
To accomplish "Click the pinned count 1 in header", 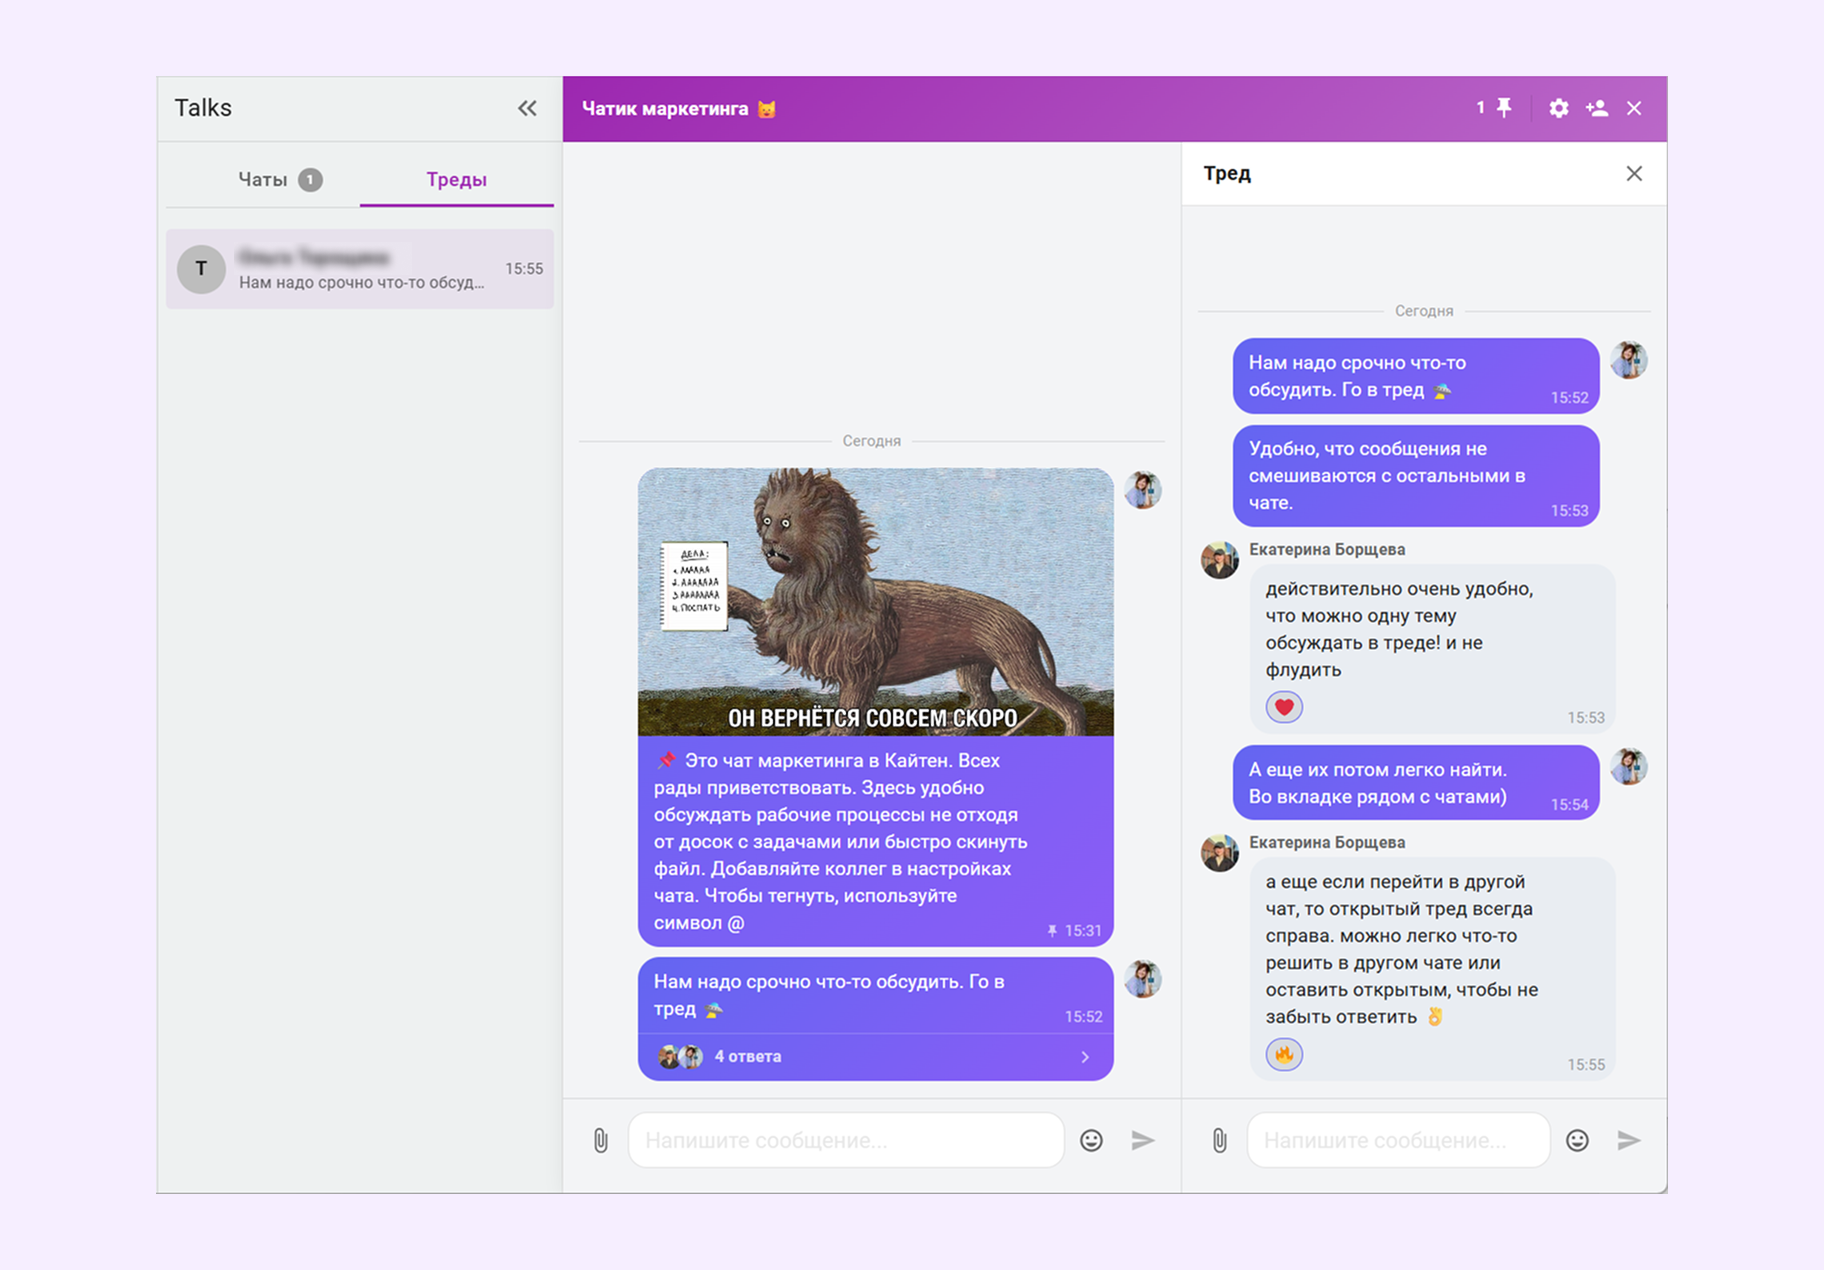I will click(1480, 108).
